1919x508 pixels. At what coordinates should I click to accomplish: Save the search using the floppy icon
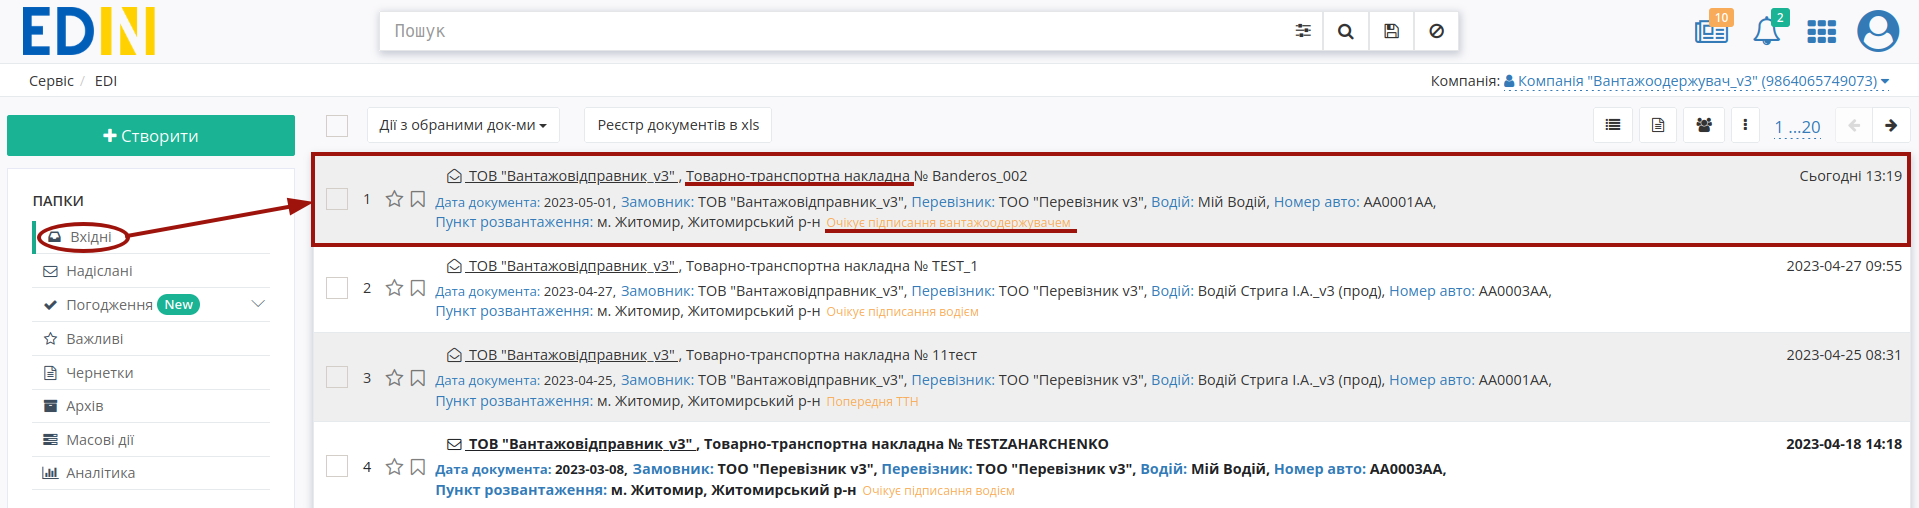(x=1391, y=31)
